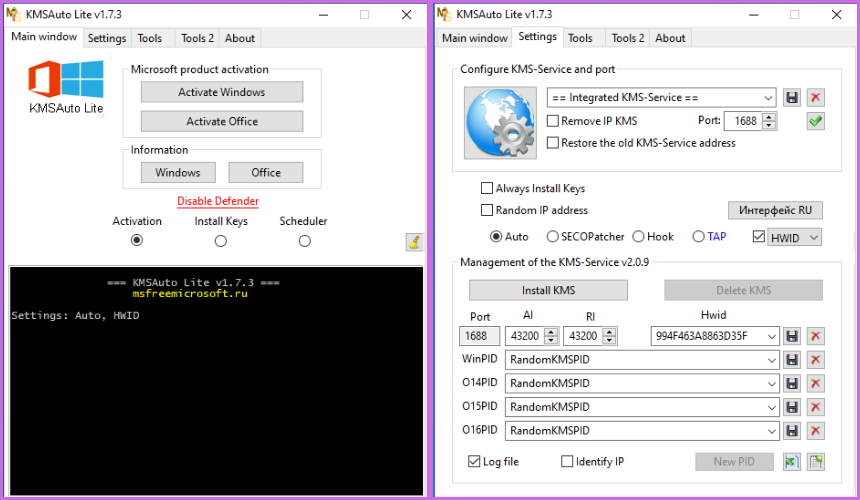Expand the HWID dropdown
Image resolution: width=860 pixels, height=500 pixels.
[x=812, y=238]
